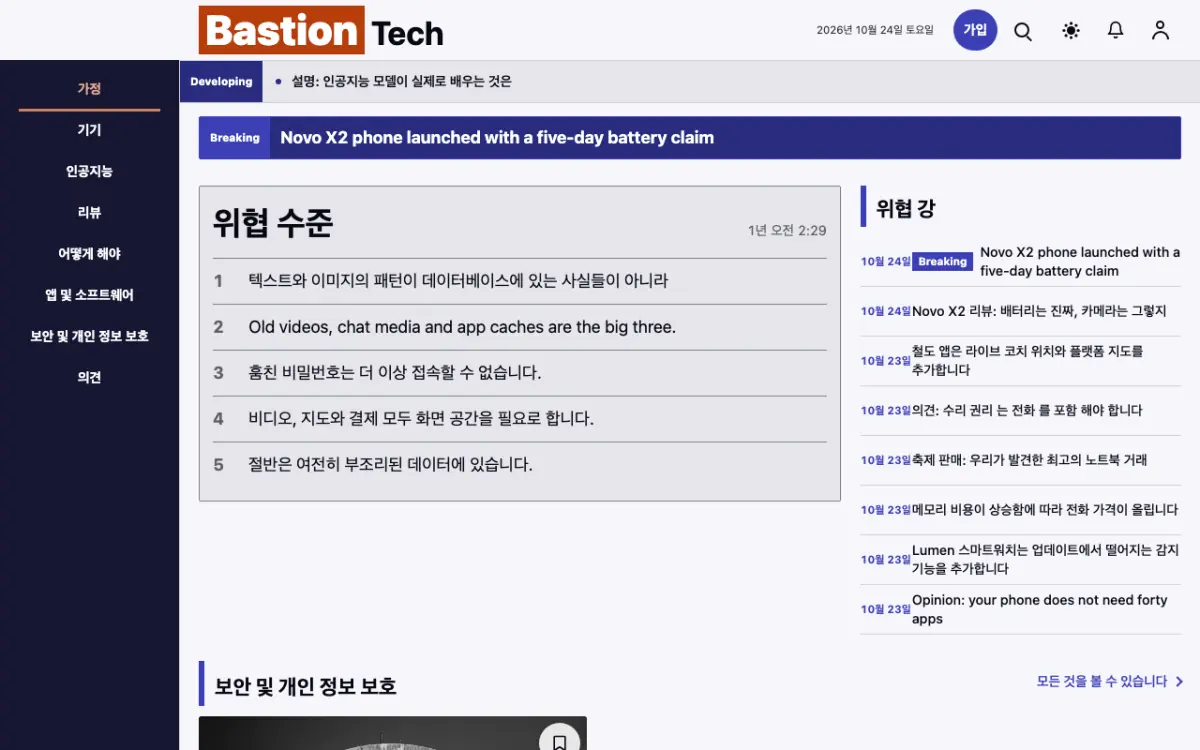The width and height of the screenshot is (1200, 750).
Task: Click the 보안 및 개인 정보 보호 section heading
Action: tap(306, 686)
